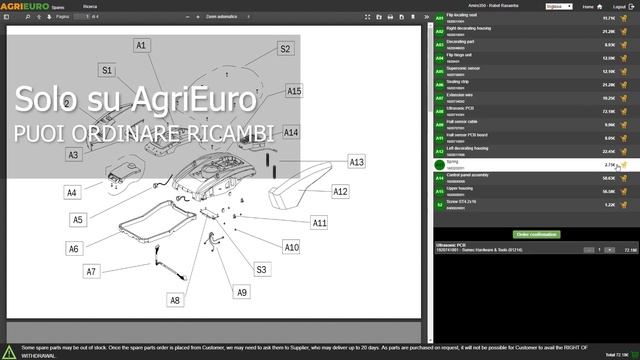This screenshot has width=640, height=360.
Task: Click diagram label A1
Action: pos(141,45)
